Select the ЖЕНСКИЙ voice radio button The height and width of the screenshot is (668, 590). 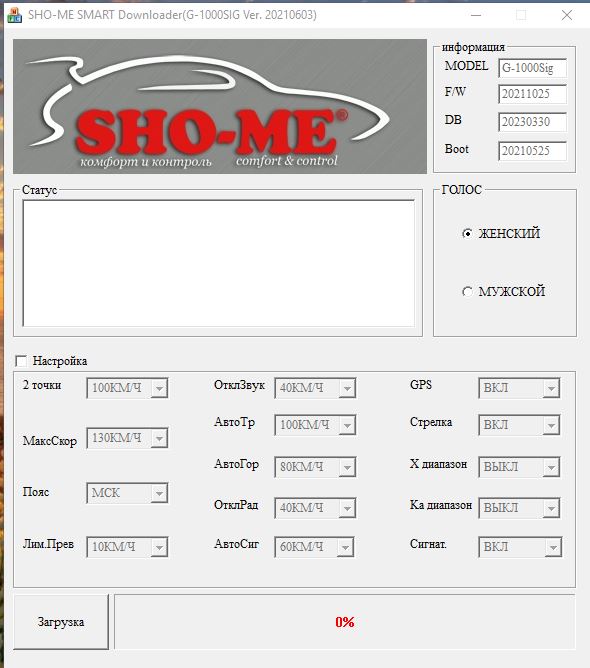coord(467,233)
